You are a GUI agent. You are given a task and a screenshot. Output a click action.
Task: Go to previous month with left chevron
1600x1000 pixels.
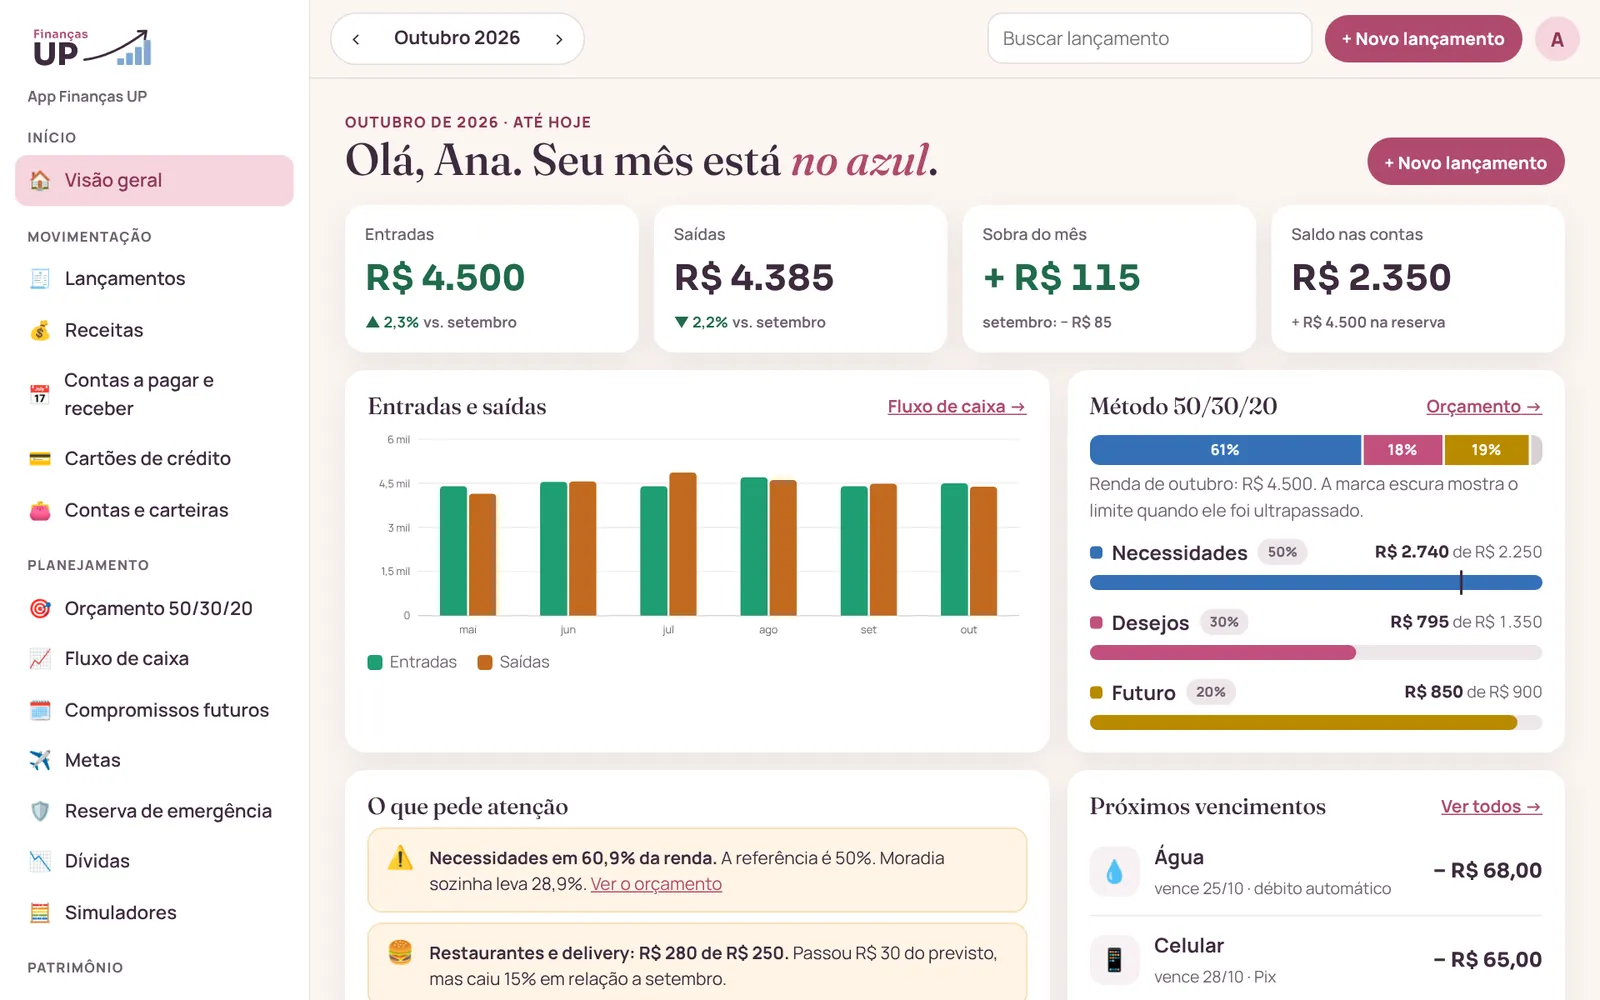pos(356,39)
